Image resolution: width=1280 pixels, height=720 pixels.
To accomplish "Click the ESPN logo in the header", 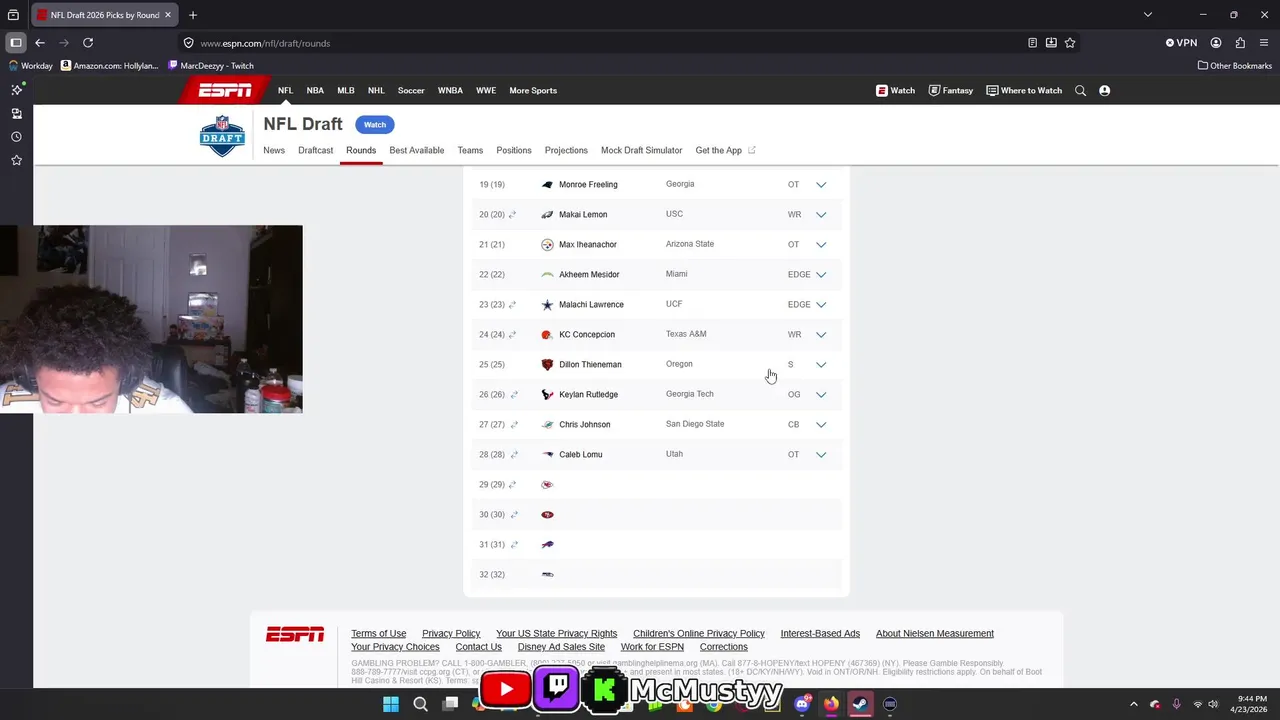I will (x=225, y=90).
